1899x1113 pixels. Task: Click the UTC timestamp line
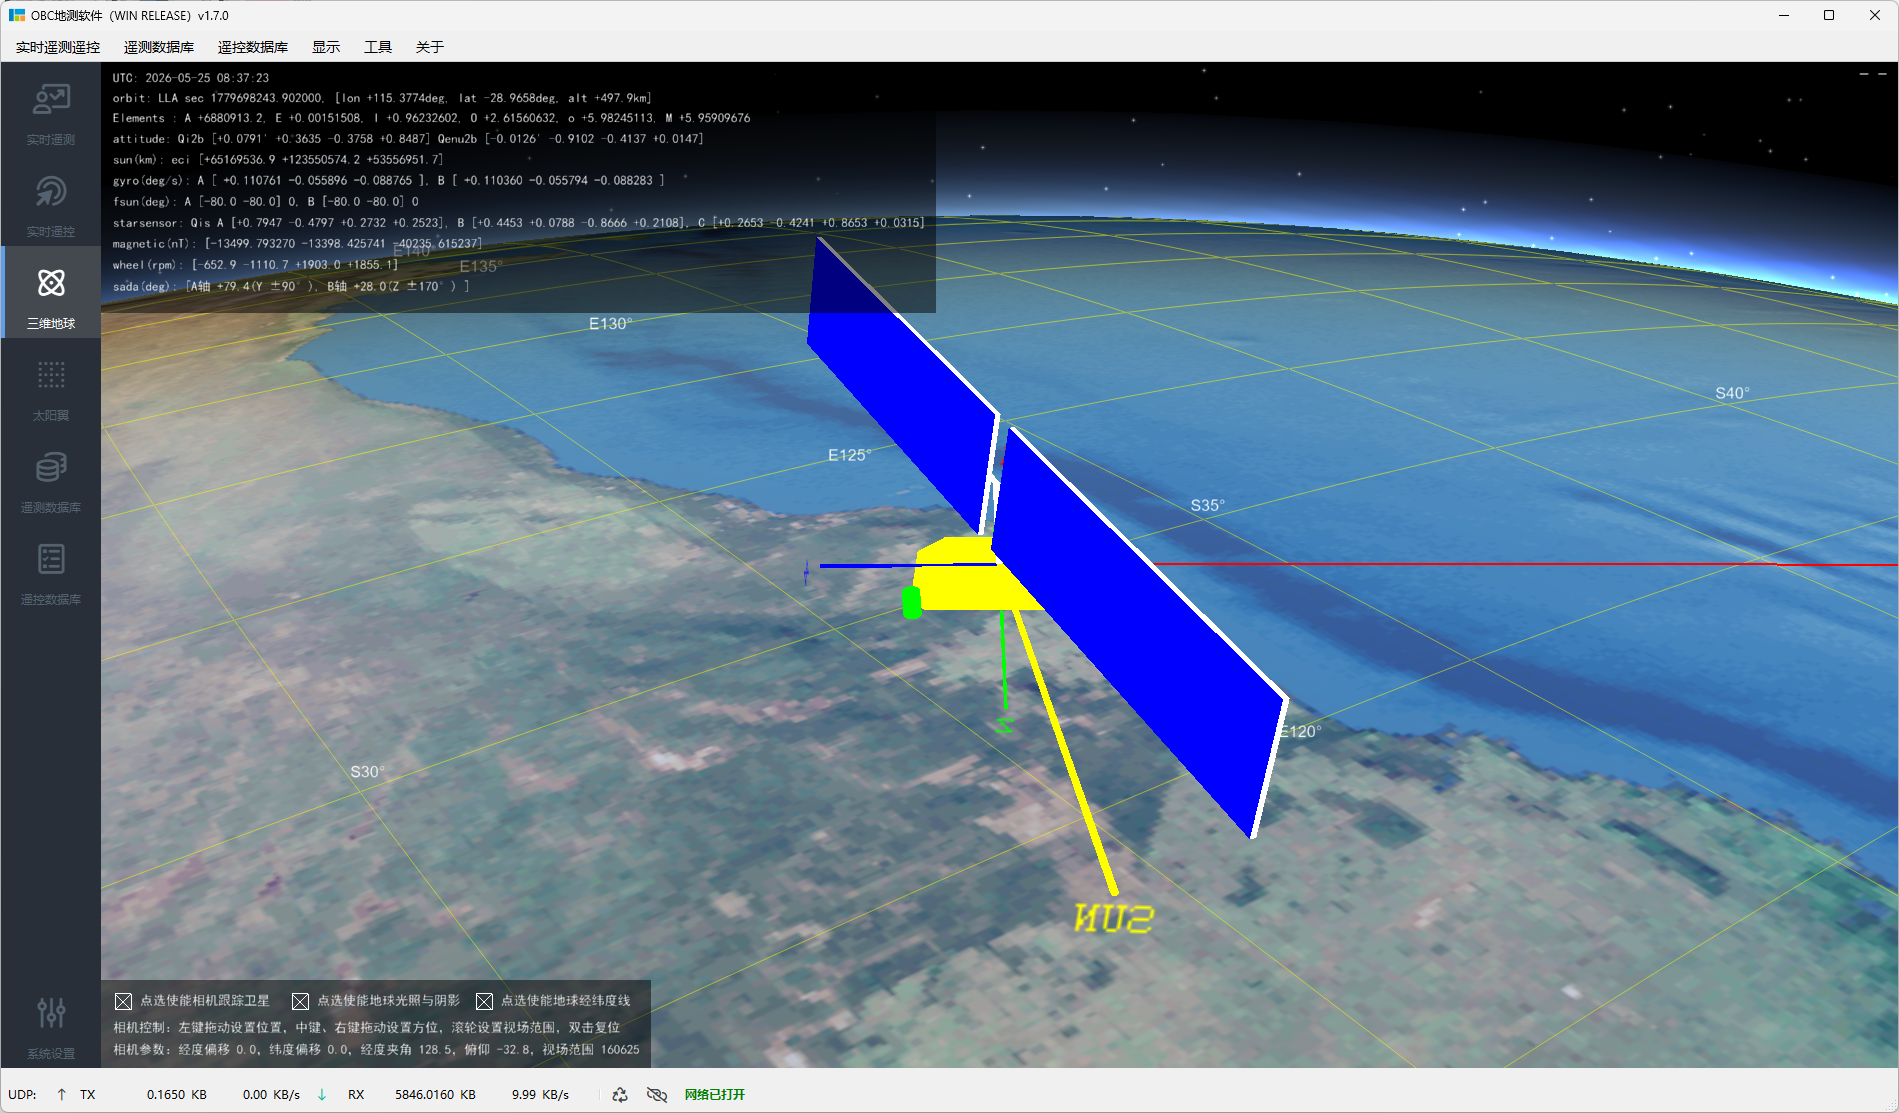pyautogui.click(x=191, y=78)
